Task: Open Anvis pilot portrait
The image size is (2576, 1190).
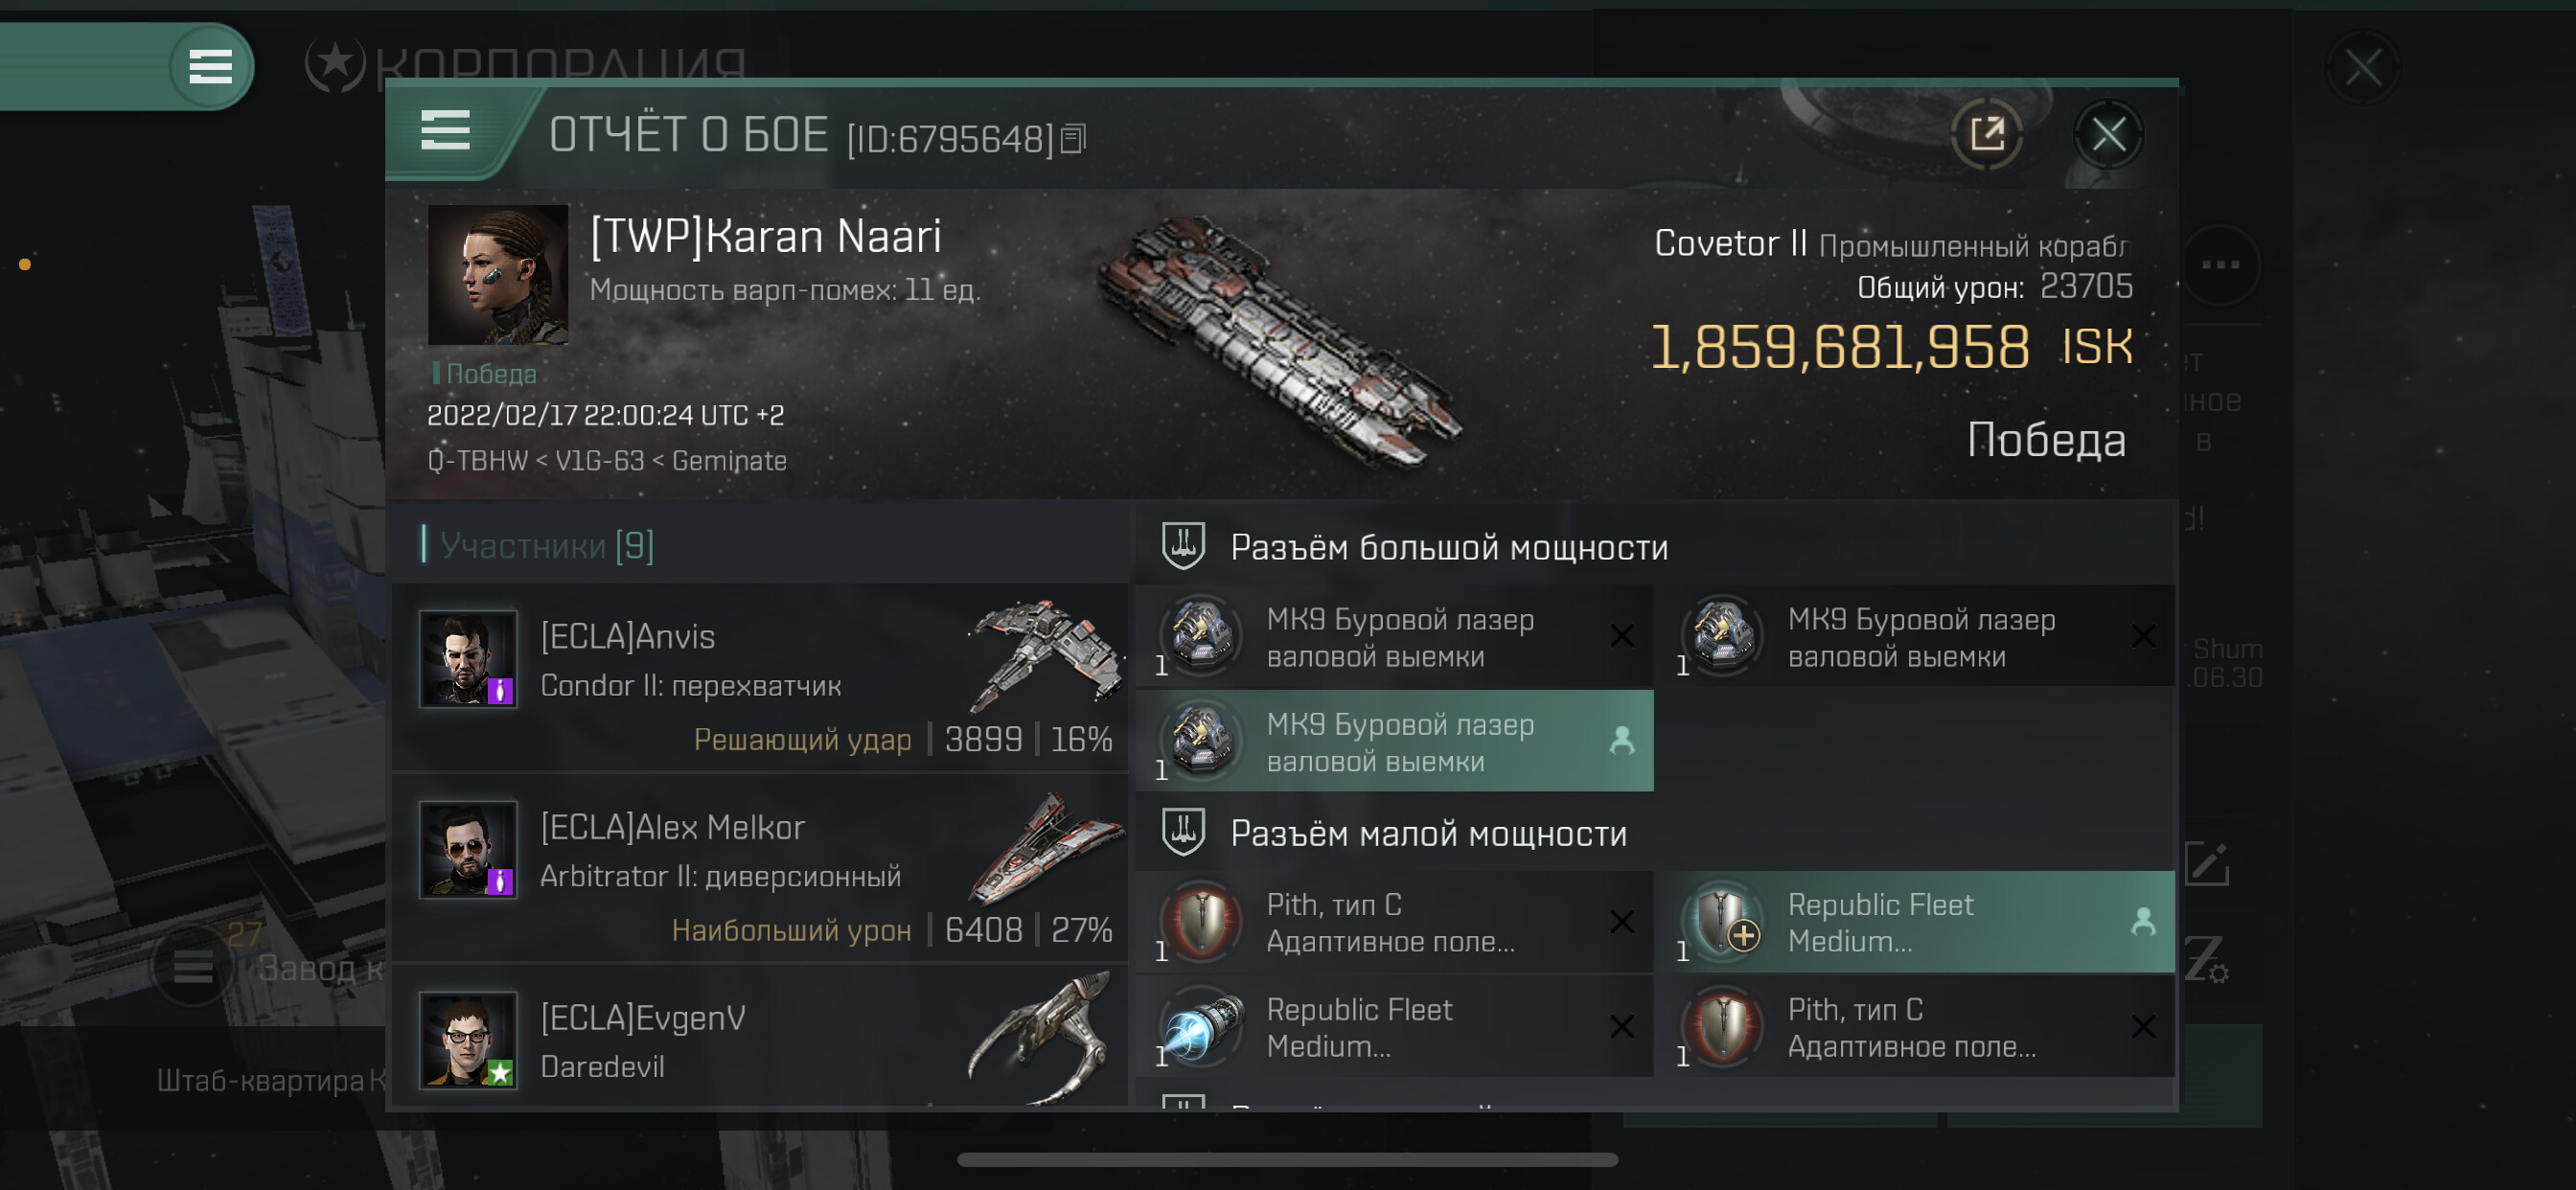Action: pyautogui.click(x=468, y=659)
